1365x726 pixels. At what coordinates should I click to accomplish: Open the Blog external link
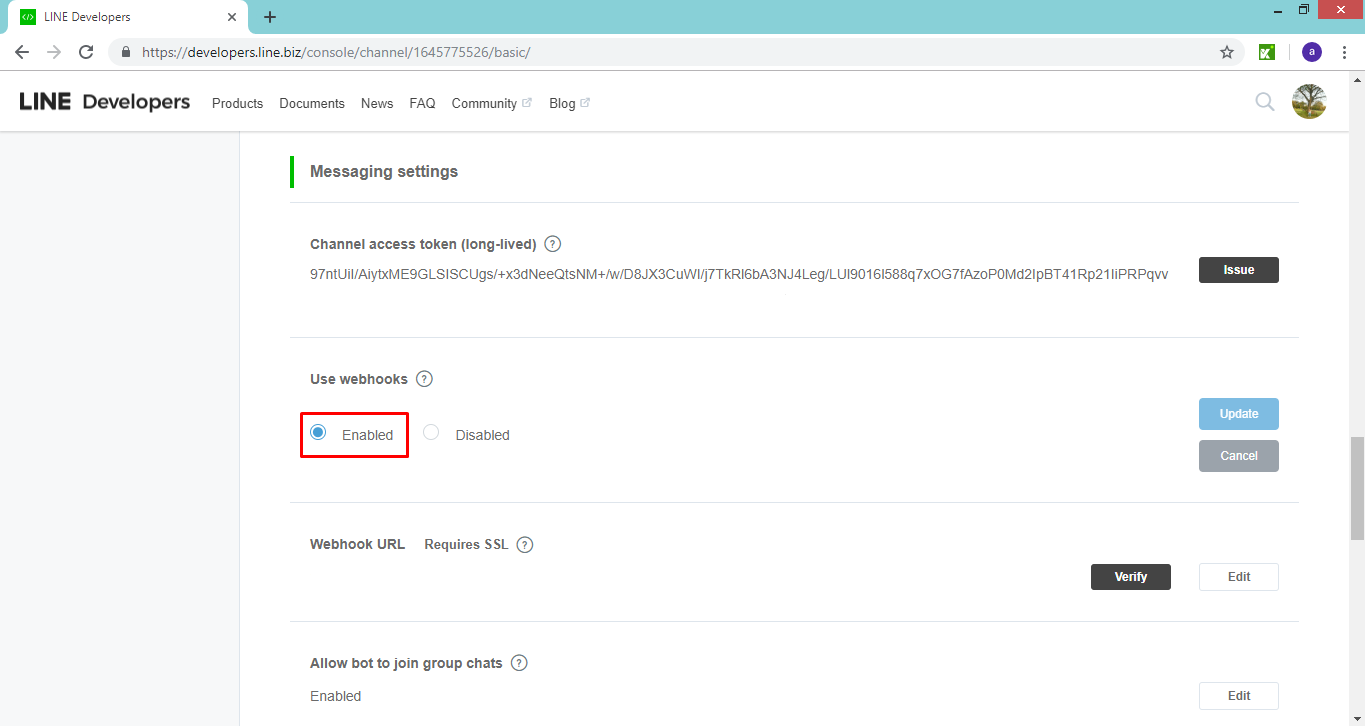click(x=569, y=103)
